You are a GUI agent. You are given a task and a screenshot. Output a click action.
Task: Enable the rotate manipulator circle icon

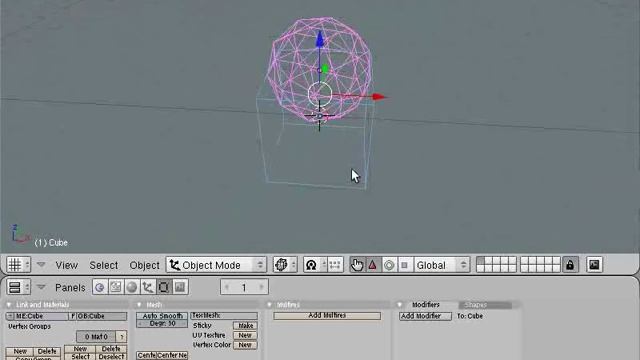(x=389, y=265)
